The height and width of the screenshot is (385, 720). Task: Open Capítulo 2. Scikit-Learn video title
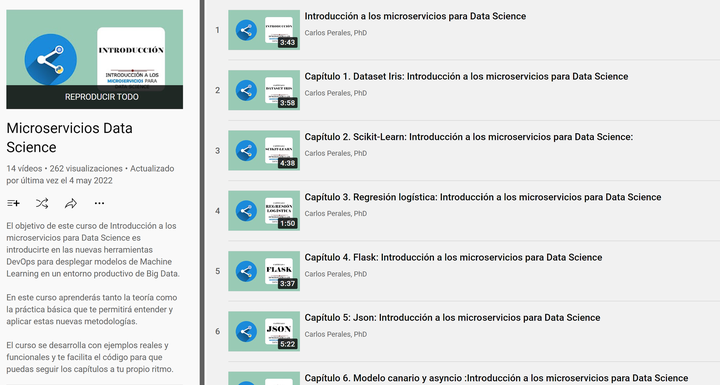[x=469, y=136]
